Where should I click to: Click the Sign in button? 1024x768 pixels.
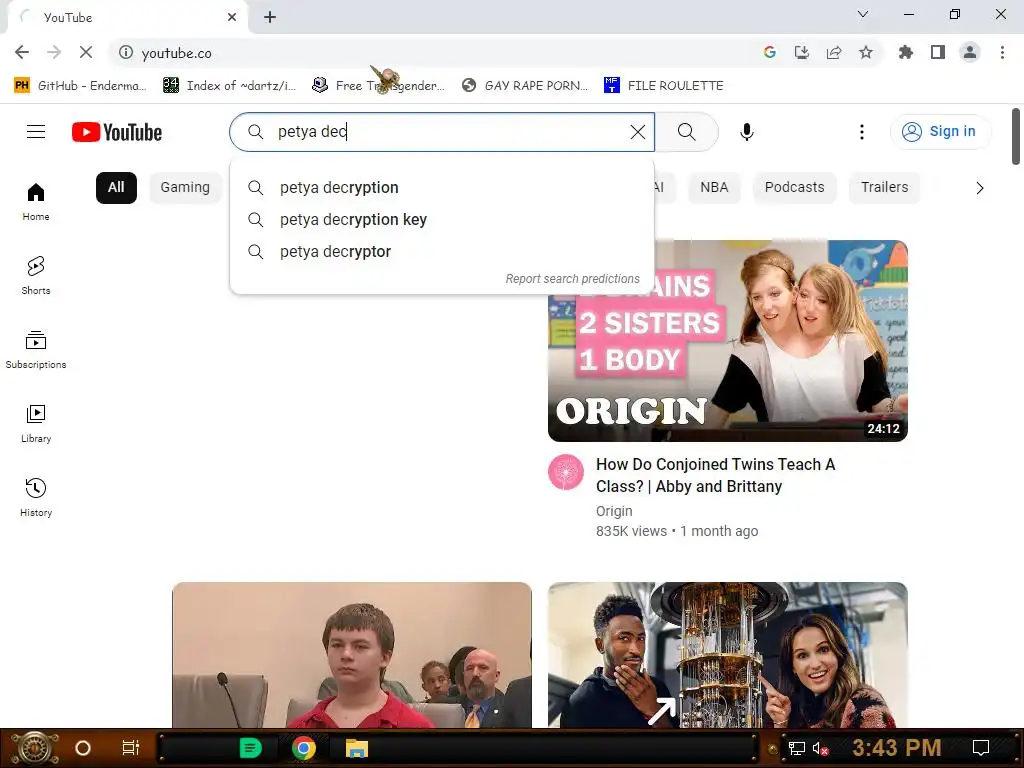click(x=940, y=131)
